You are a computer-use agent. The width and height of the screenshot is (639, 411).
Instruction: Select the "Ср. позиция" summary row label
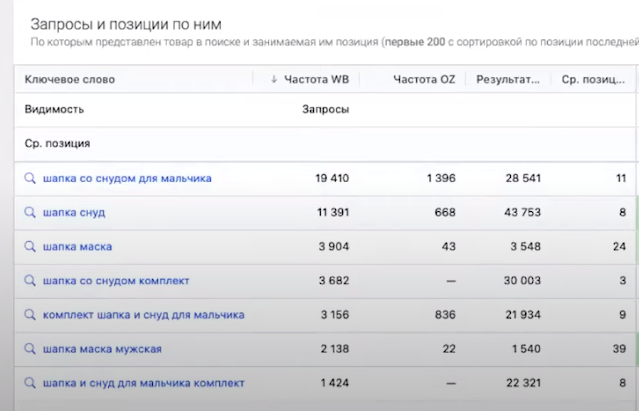click(57, 143)
